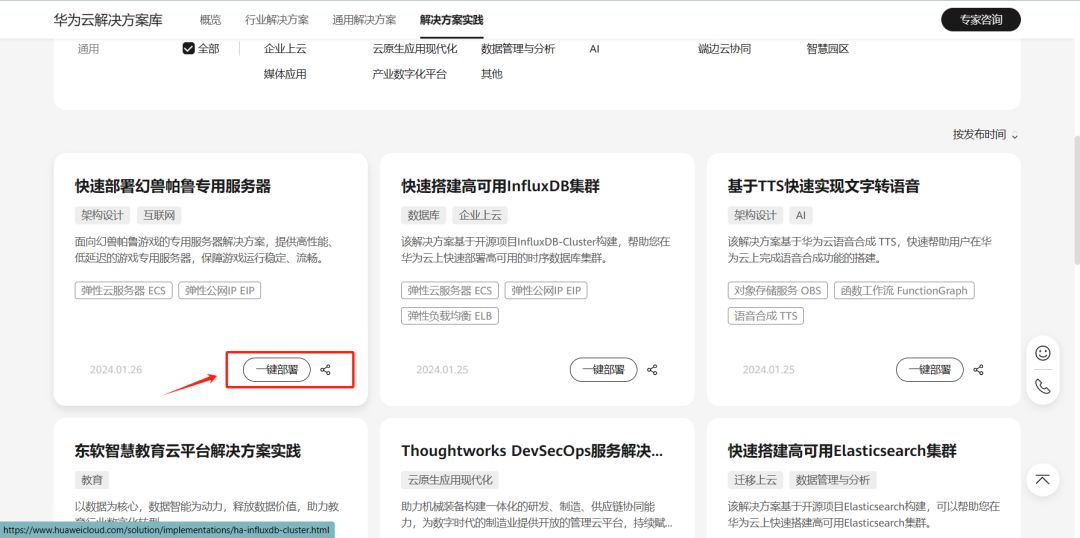This screenshot has width=1080, height=538.
Task: Click 弹性云服务器 ECS tag on InfluxDB card
Action: click(x=450, y=291)
